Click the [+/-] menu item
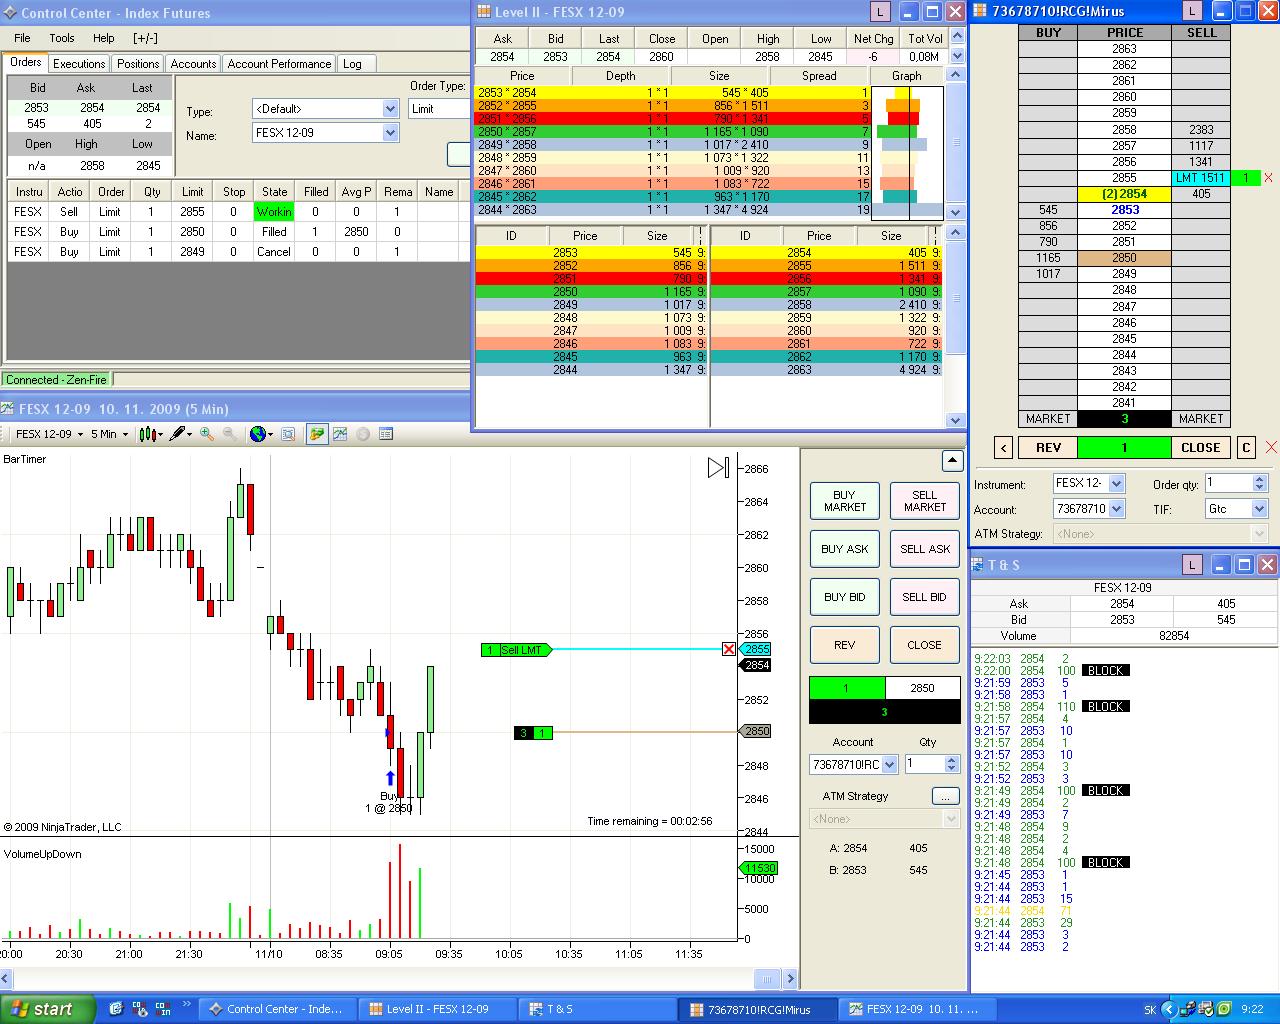This screenshot has height=1024, width=1280. pyautogui.click(x=145, y=38)
